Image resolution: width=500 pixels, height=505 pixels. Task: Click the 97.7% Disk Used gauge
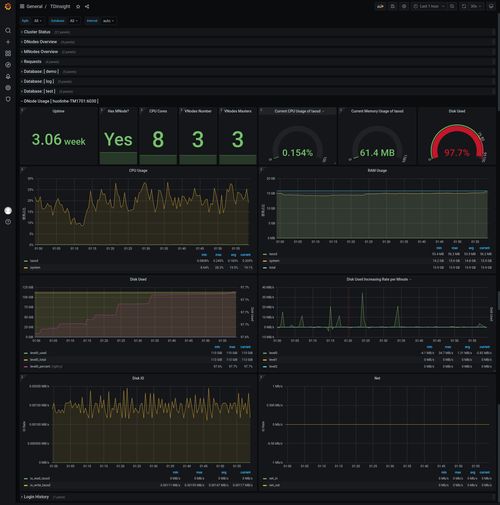pos(457,143)
